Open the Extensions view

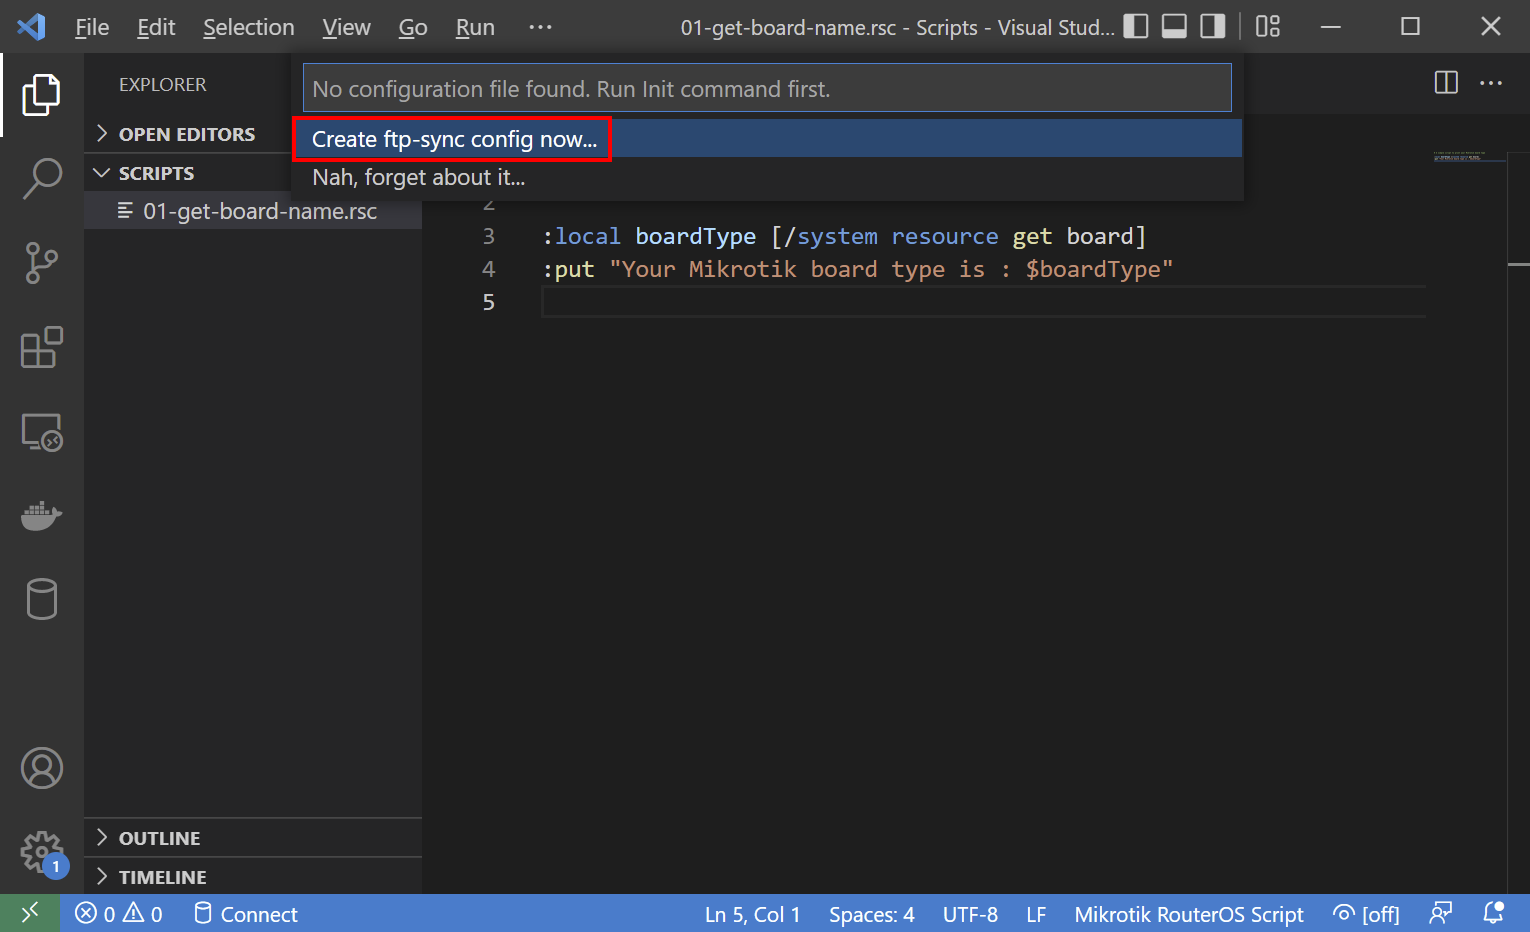coord(42,348)
